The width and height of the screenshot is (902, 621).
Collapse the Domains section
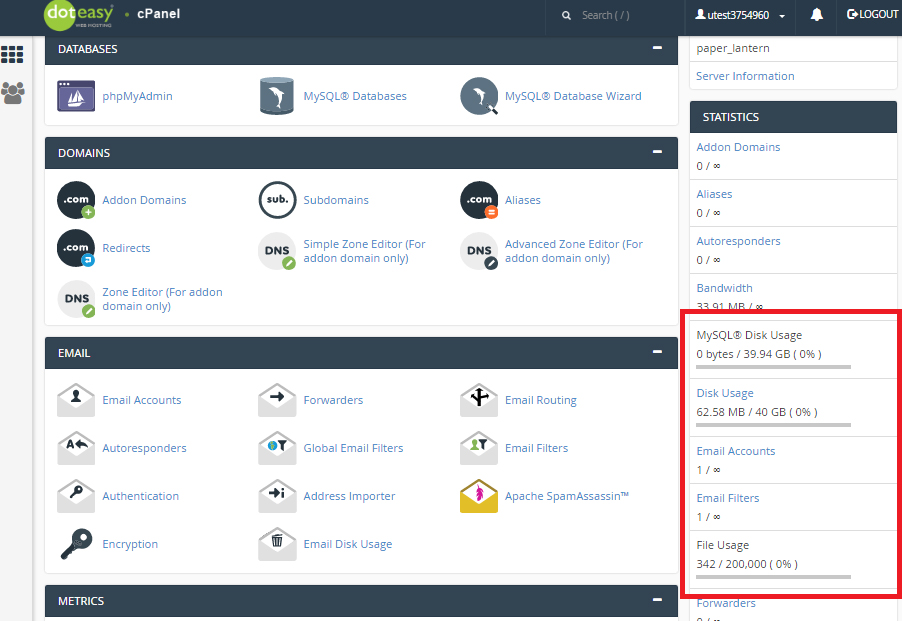click(657, 152)
